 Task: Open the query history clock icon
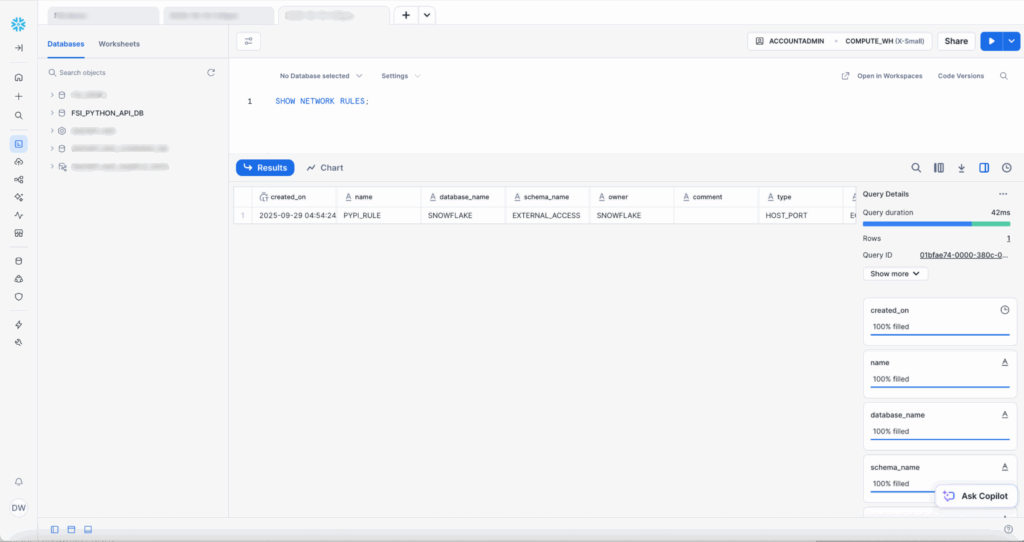point(1006,168)
